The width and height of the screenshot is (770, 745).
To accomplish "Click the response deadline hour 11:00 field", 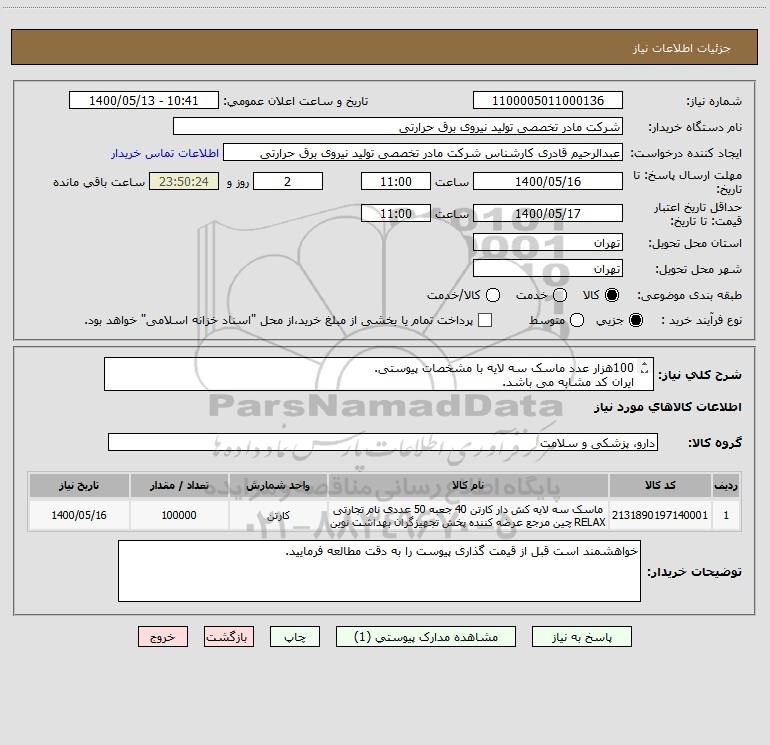I will pyautogui.click(x=396, y=181).
